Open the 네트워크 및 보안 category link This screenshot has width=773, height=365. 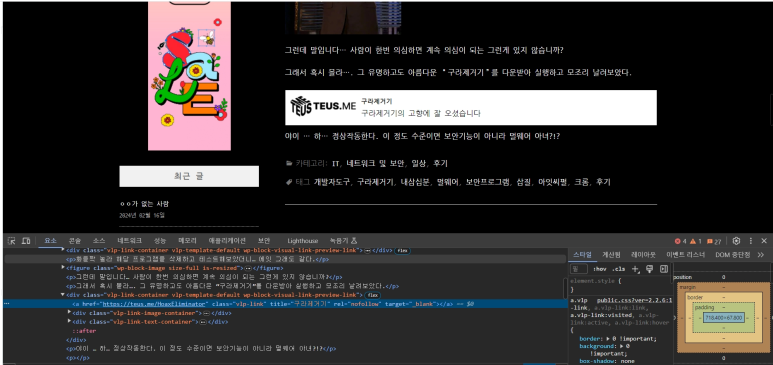376,163
